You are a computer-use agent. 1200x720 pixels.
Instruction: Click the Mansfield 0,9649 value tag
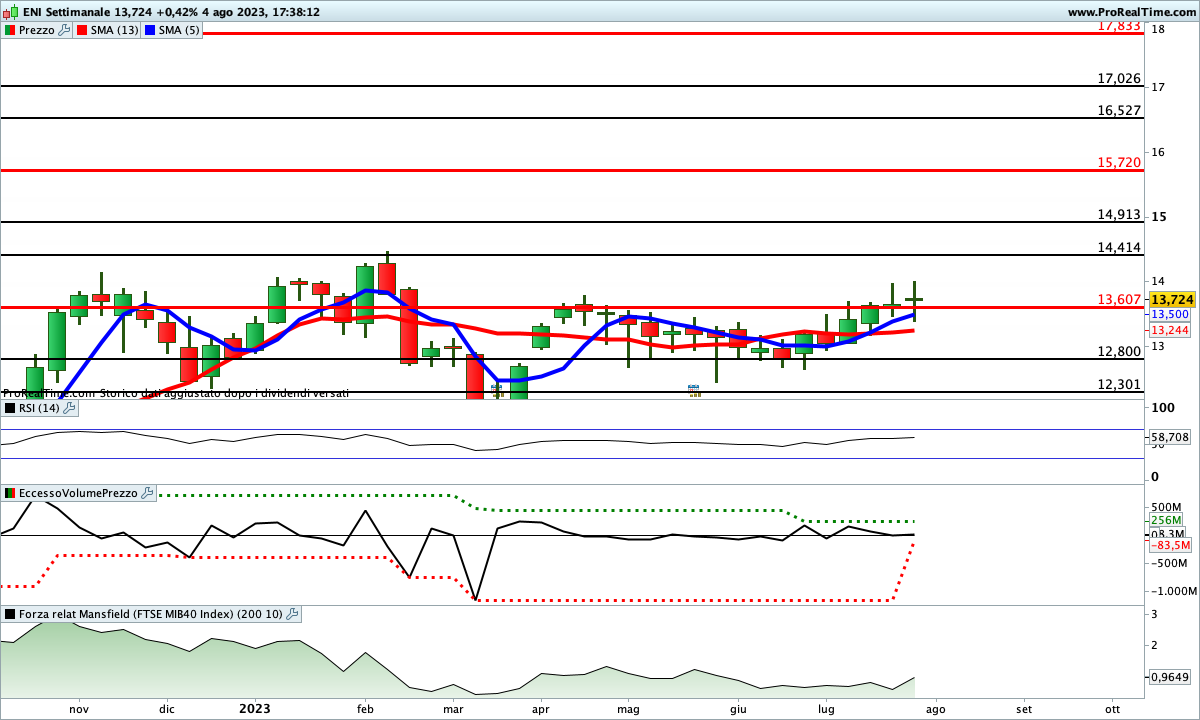[x=1170, y=676]
